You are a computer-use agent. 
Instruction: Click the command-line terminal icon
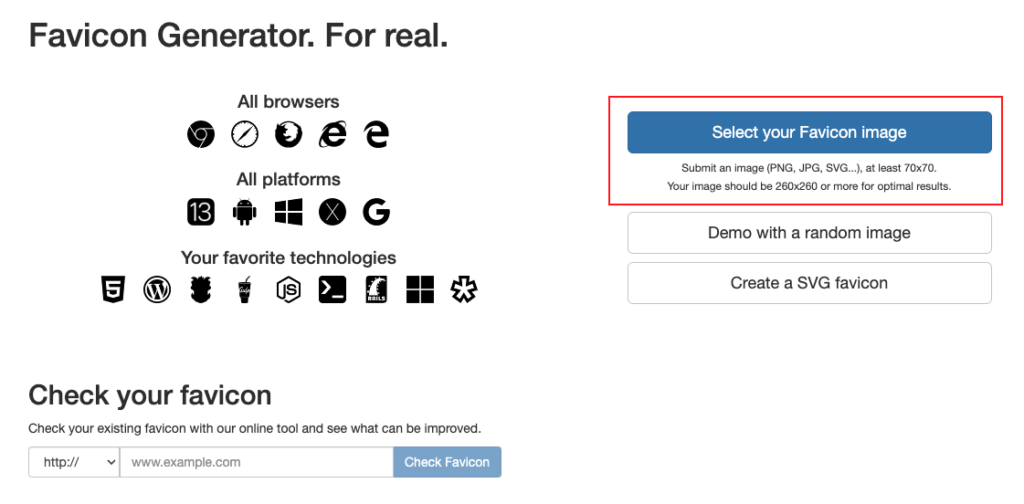point(332,289)
